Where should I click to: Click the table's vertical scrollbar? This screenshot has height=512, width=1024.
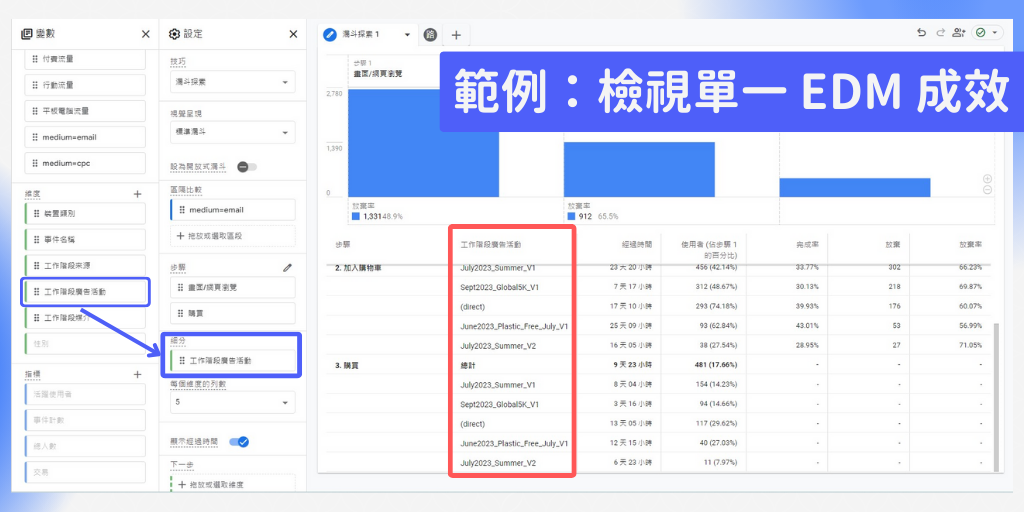click(996, 395)
